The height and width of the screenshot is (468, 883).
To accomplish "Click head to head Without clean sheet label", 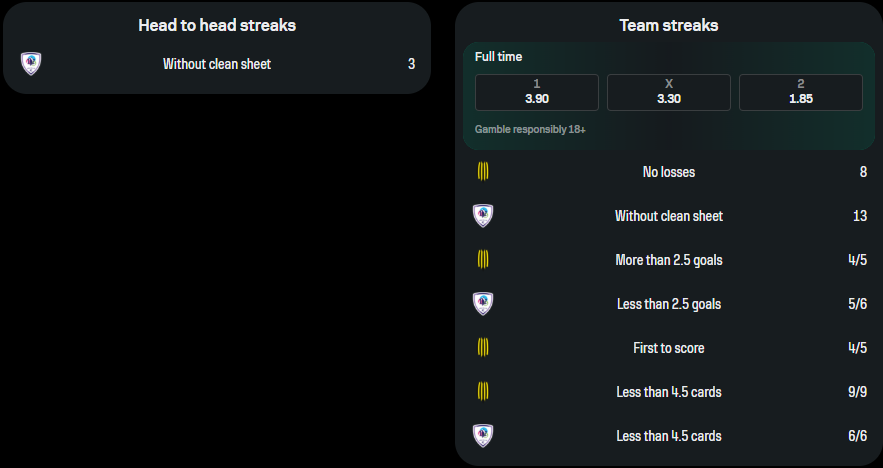I will [217, 64].
